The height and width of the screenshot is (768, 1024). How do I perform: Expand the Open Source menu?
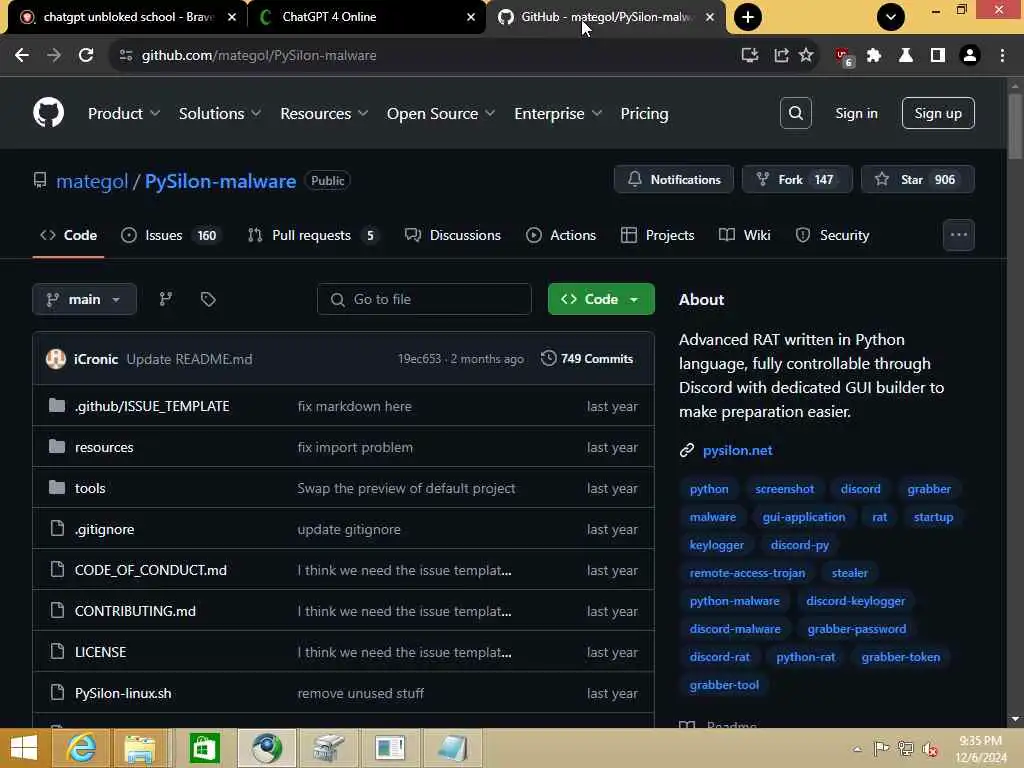[441, 114]
